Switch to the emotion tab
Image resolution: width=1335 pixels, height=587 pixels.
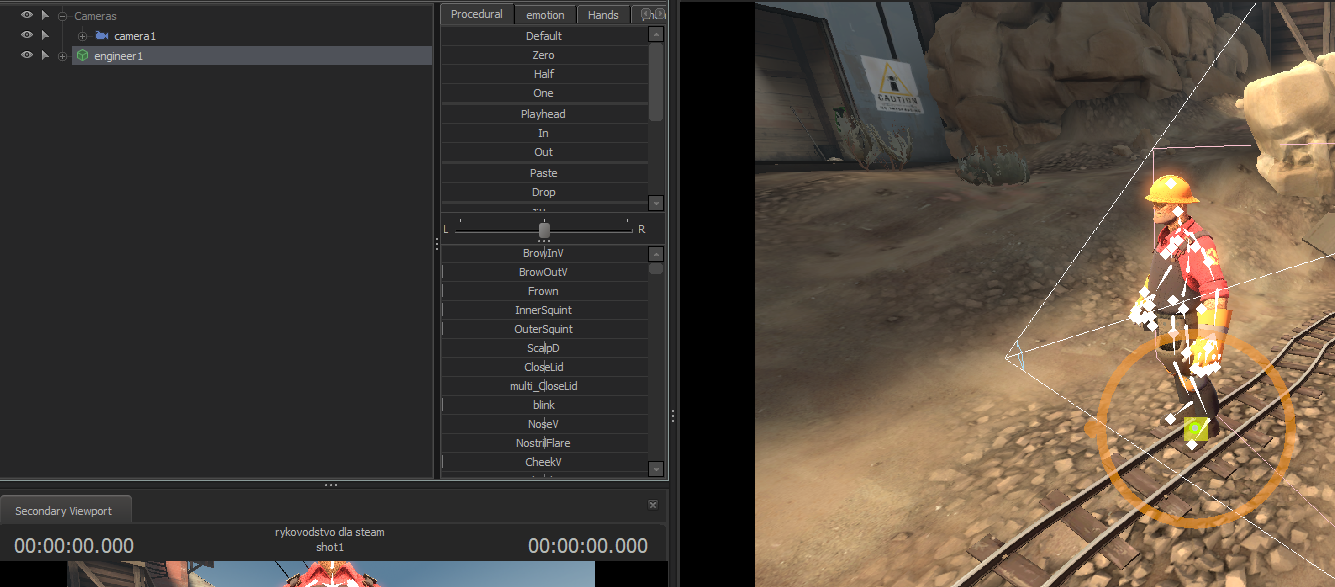point(546,15)
